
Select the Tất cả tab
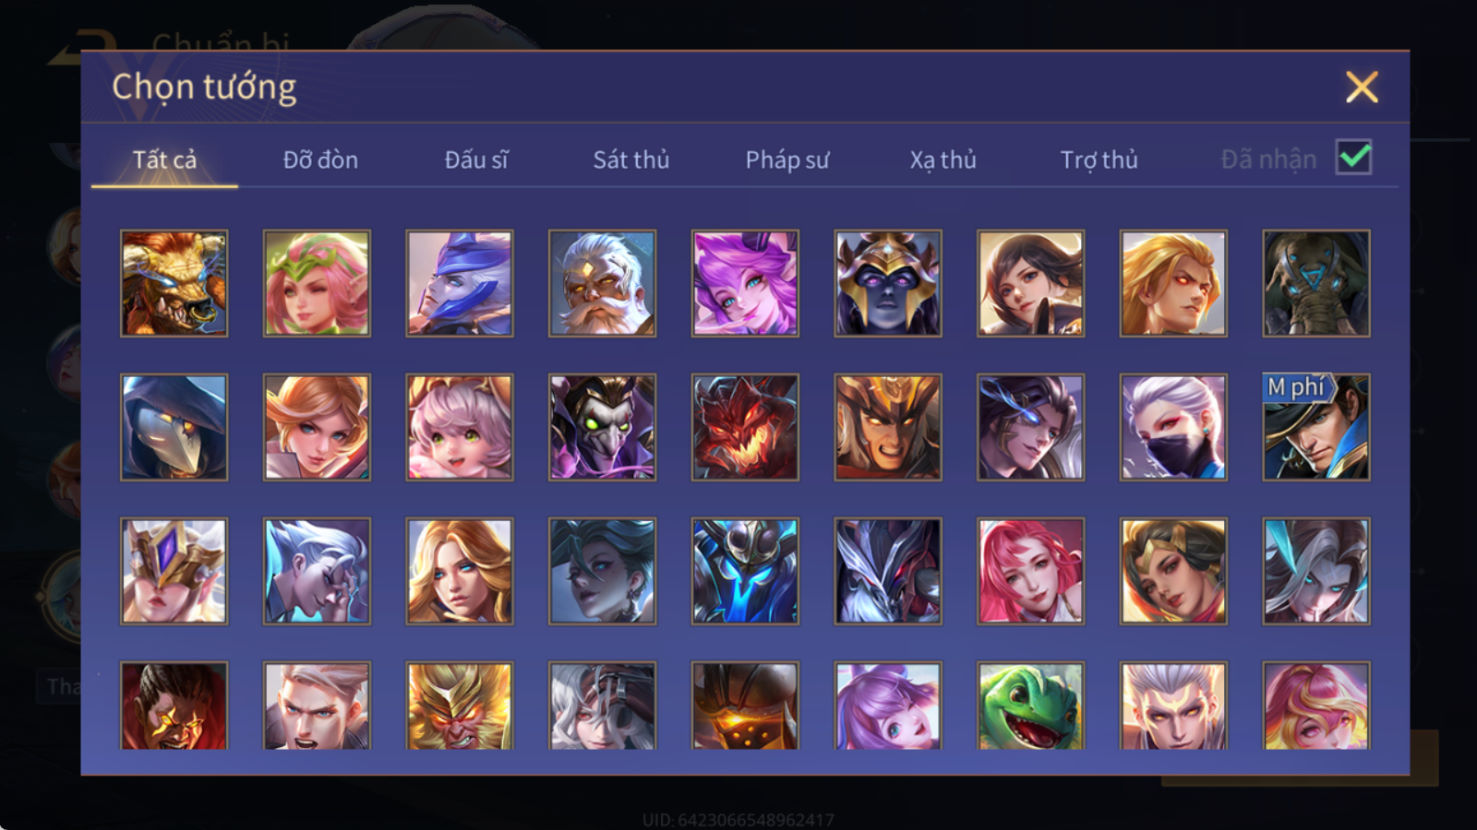165,160
